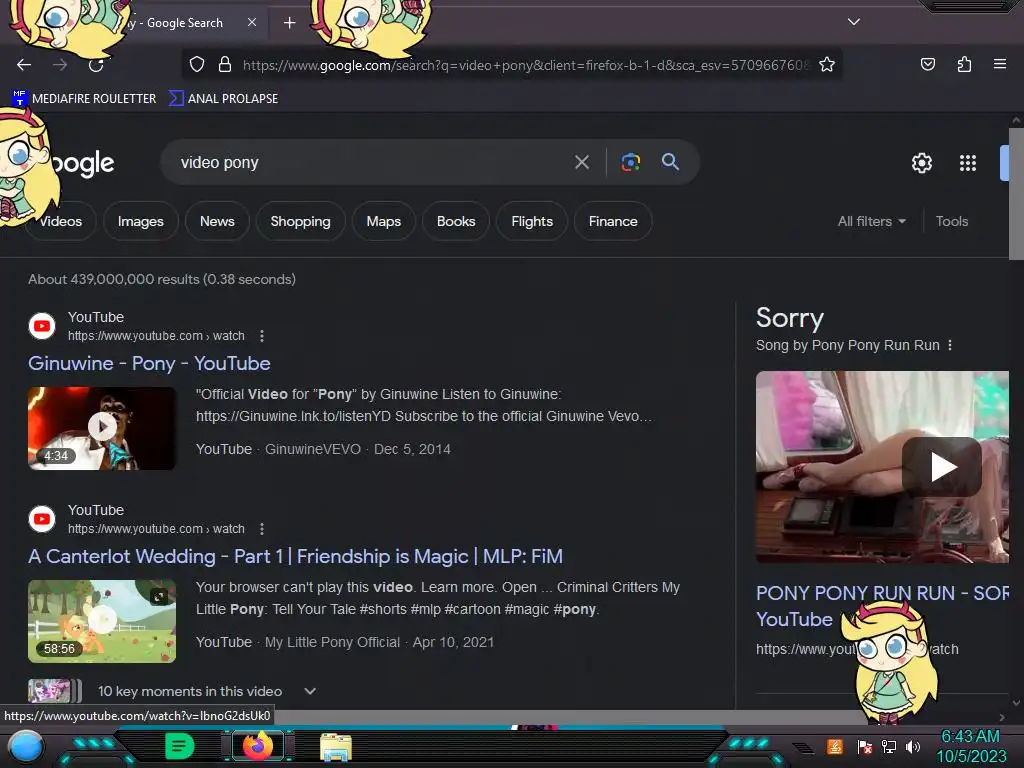
Task: Open the volume speaker tray icon
Action: tap(913, 746)
